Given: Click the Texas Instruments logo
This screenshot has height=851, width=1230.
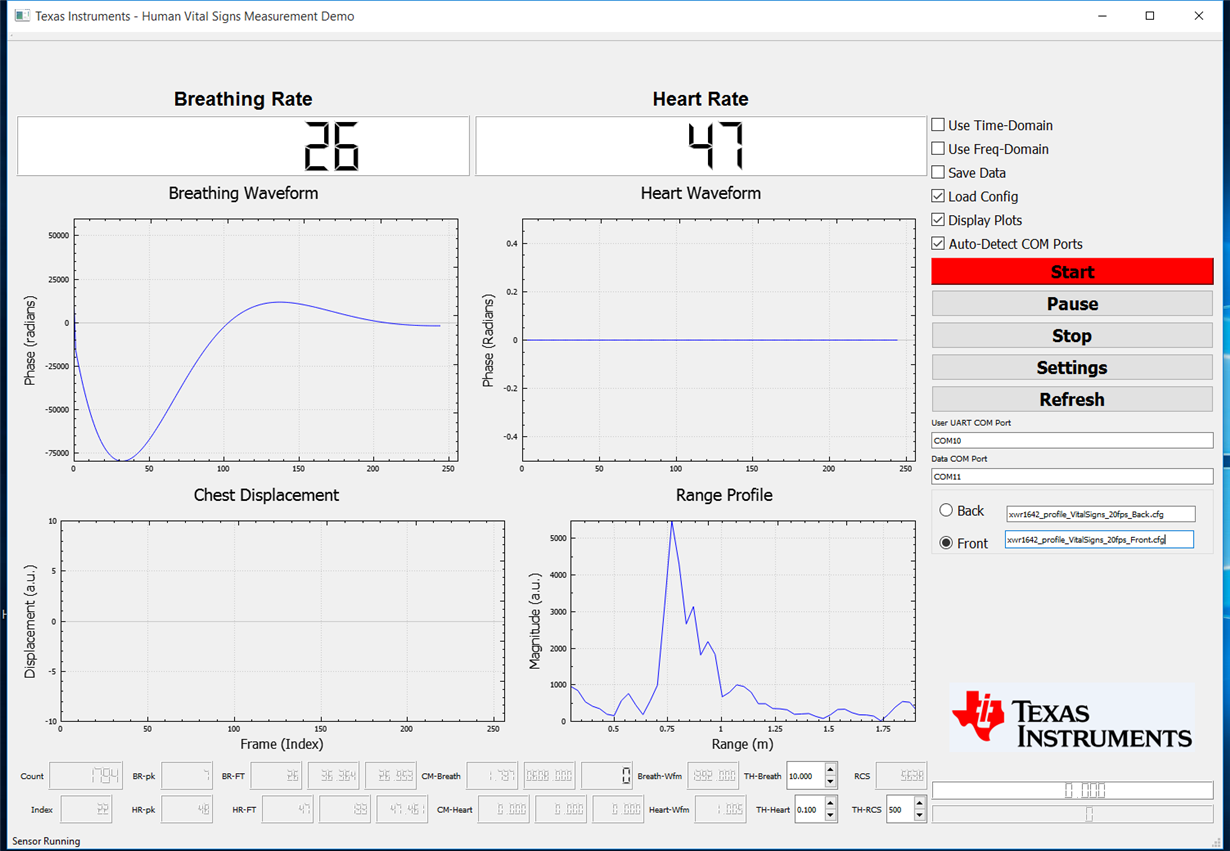Looking at the screenshot, I should coord(1072,718).
